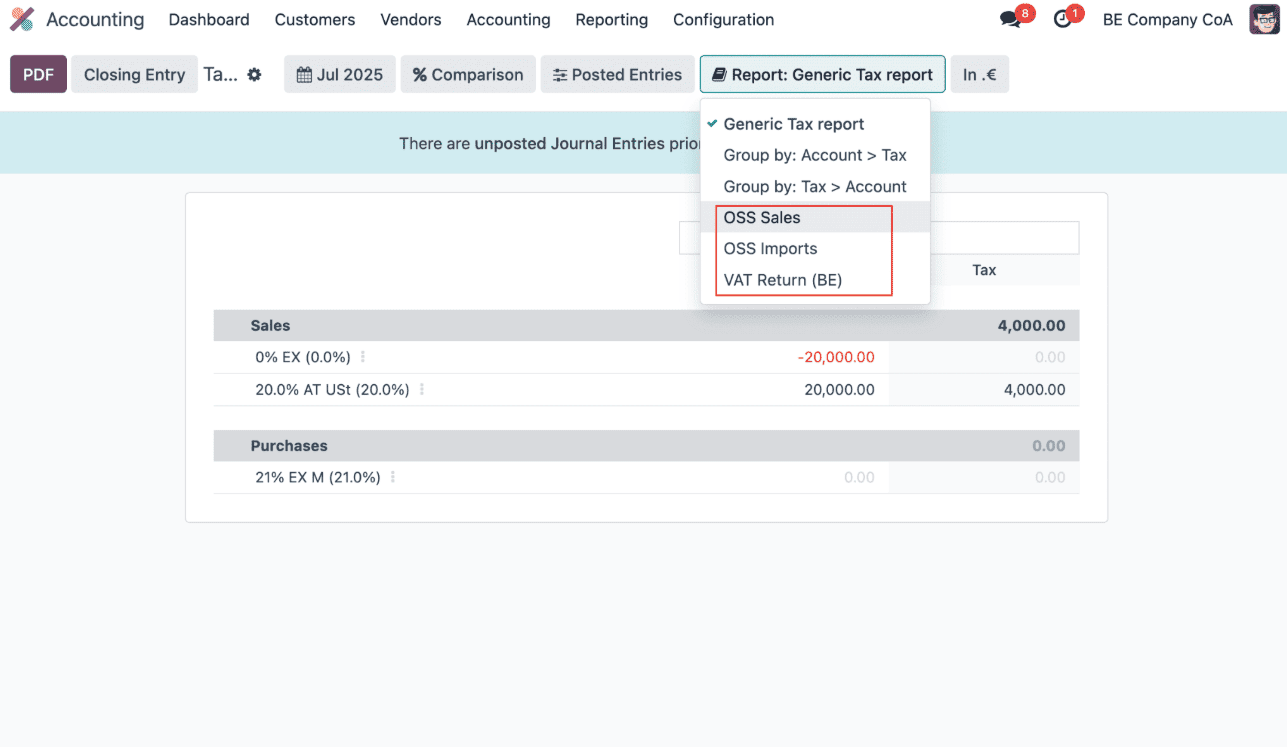Click the search field above the Tax column
This screenshot has height=747, width=1287.
pos(1000,237)
